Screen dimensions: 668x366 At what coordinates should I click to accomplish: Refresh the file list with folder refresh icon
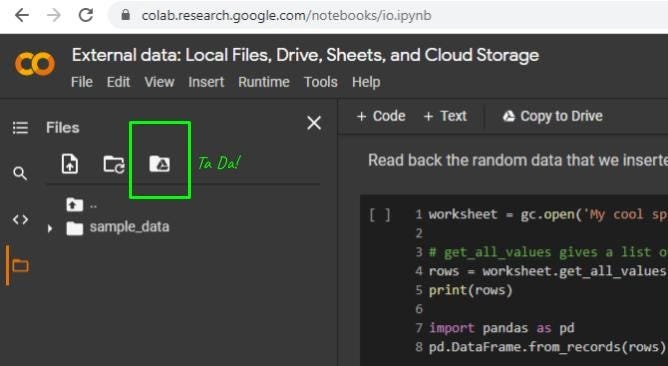pyautogui.click(x=114, y=164)
